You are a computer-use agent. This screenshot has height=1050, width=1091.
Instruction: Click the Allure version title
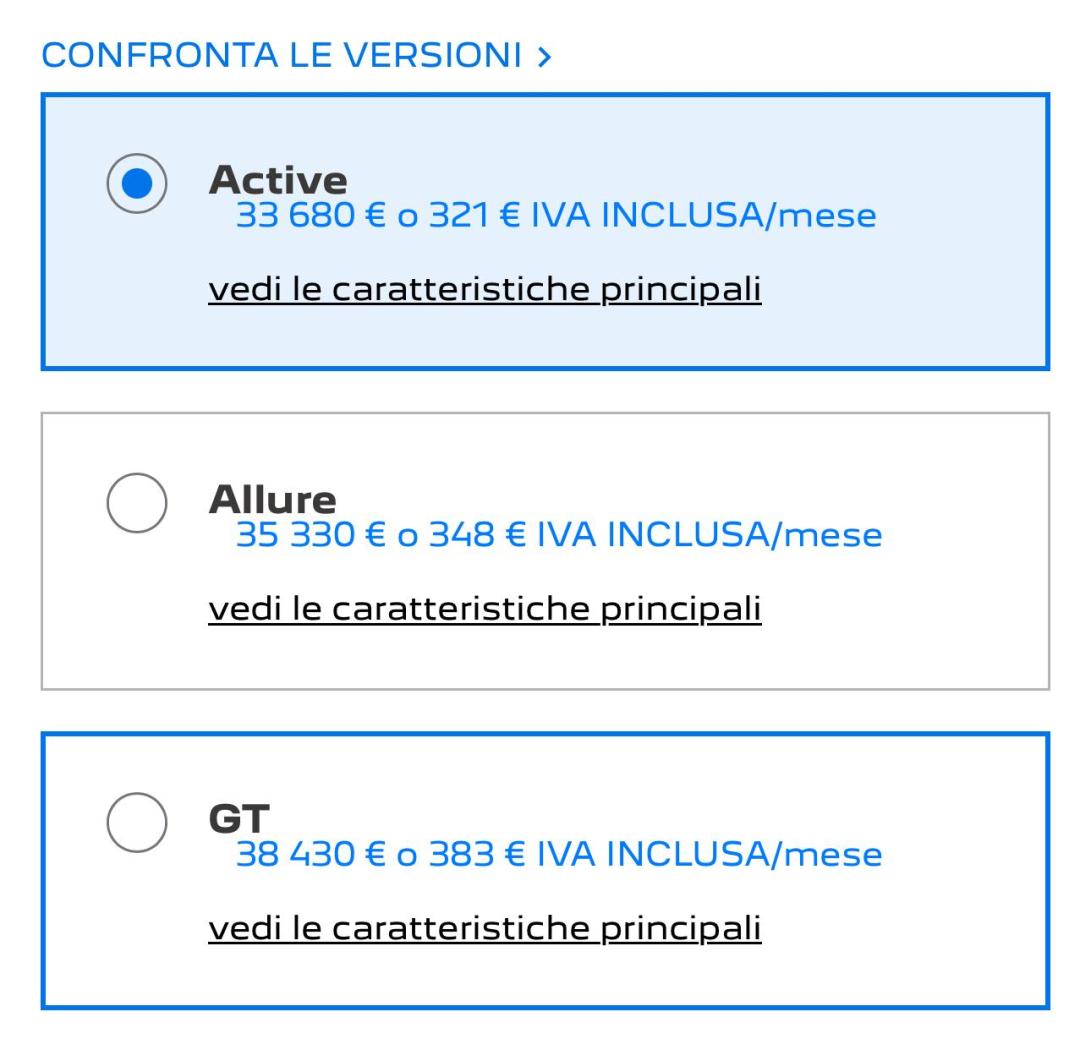[x=272, y=499]
